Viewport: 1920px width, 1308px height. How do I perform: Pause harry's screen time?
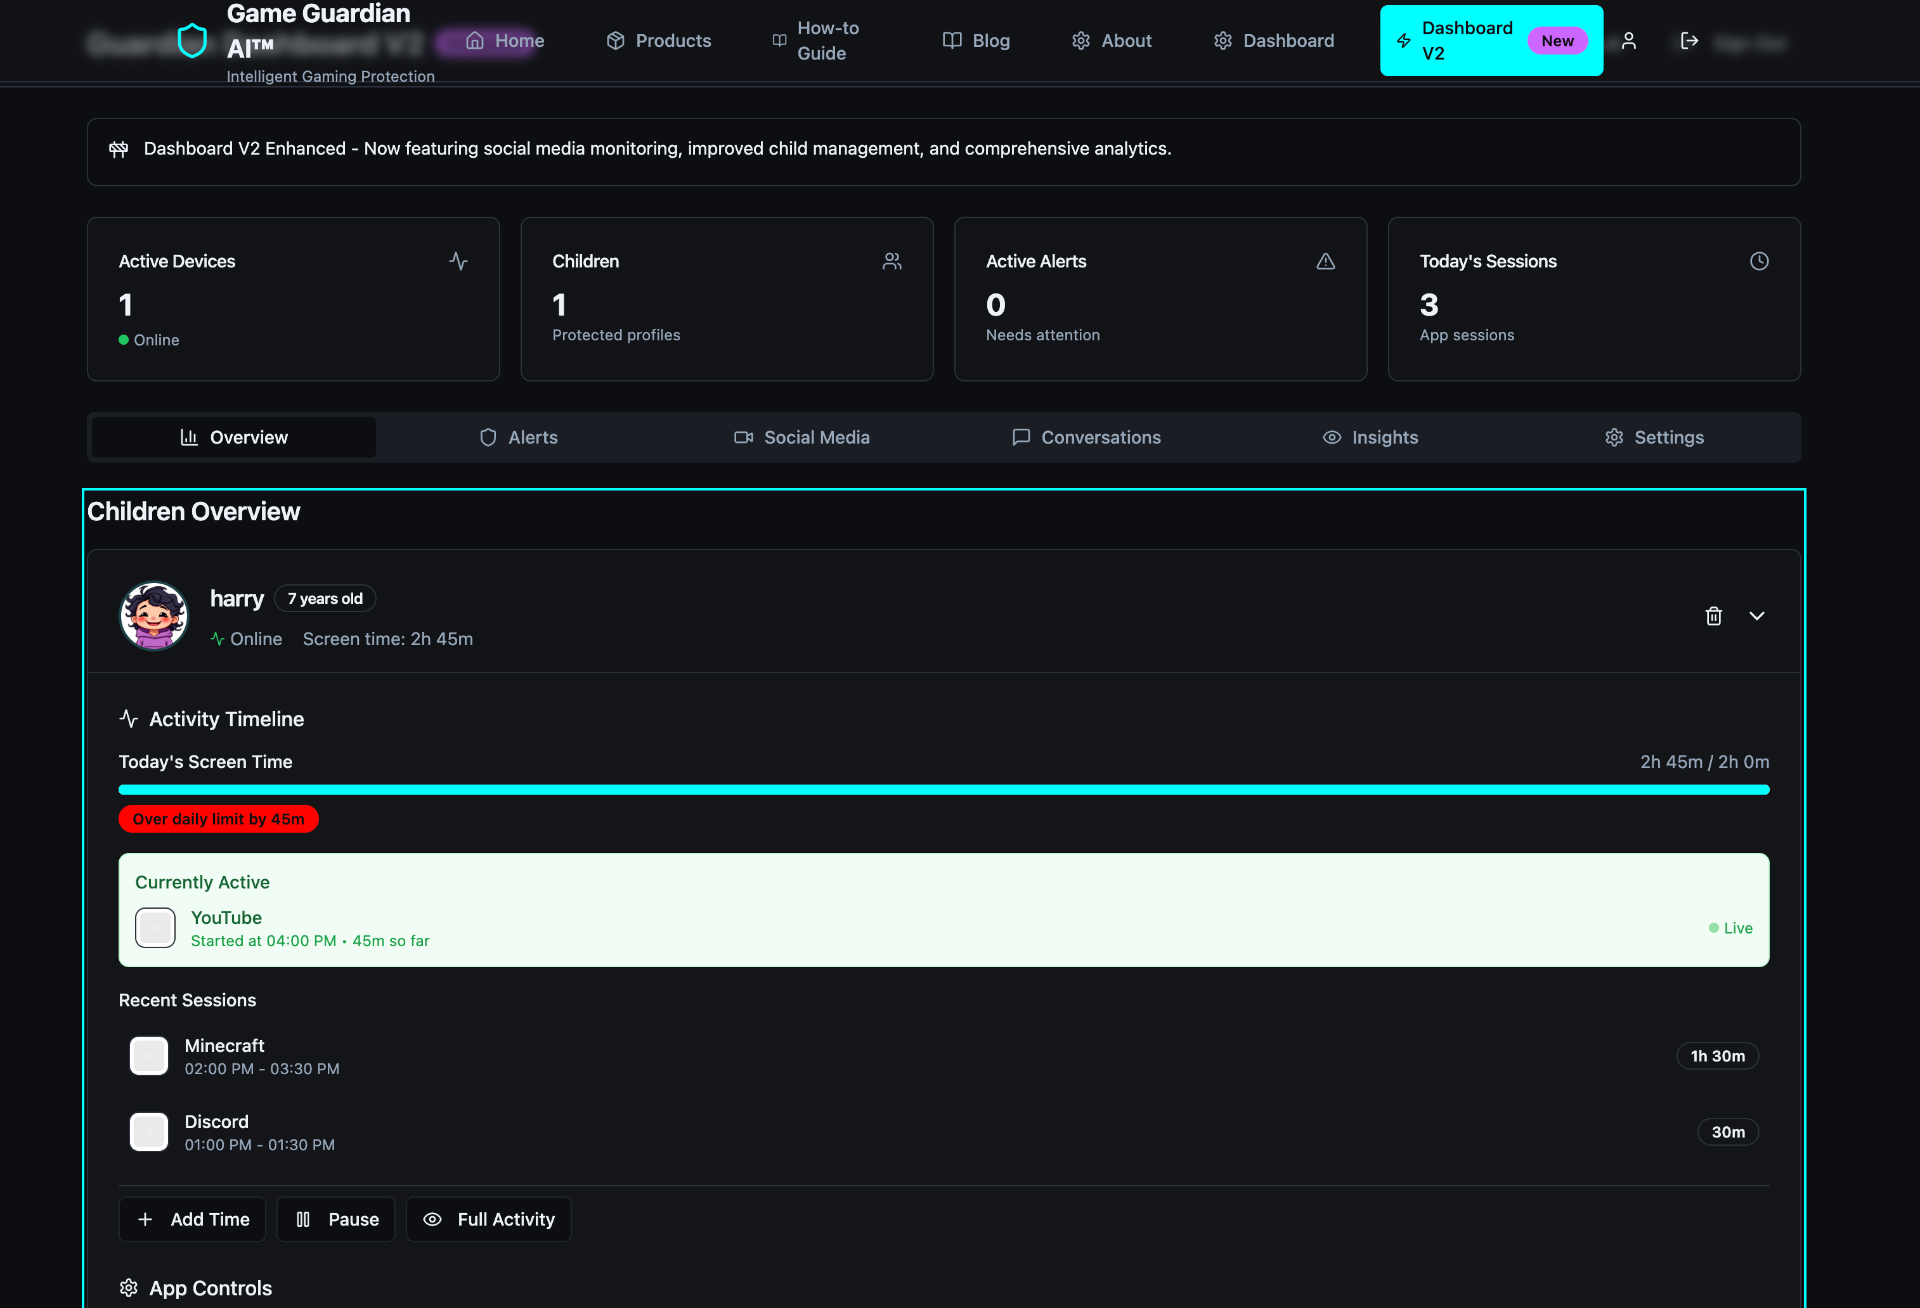(336, 1219)
